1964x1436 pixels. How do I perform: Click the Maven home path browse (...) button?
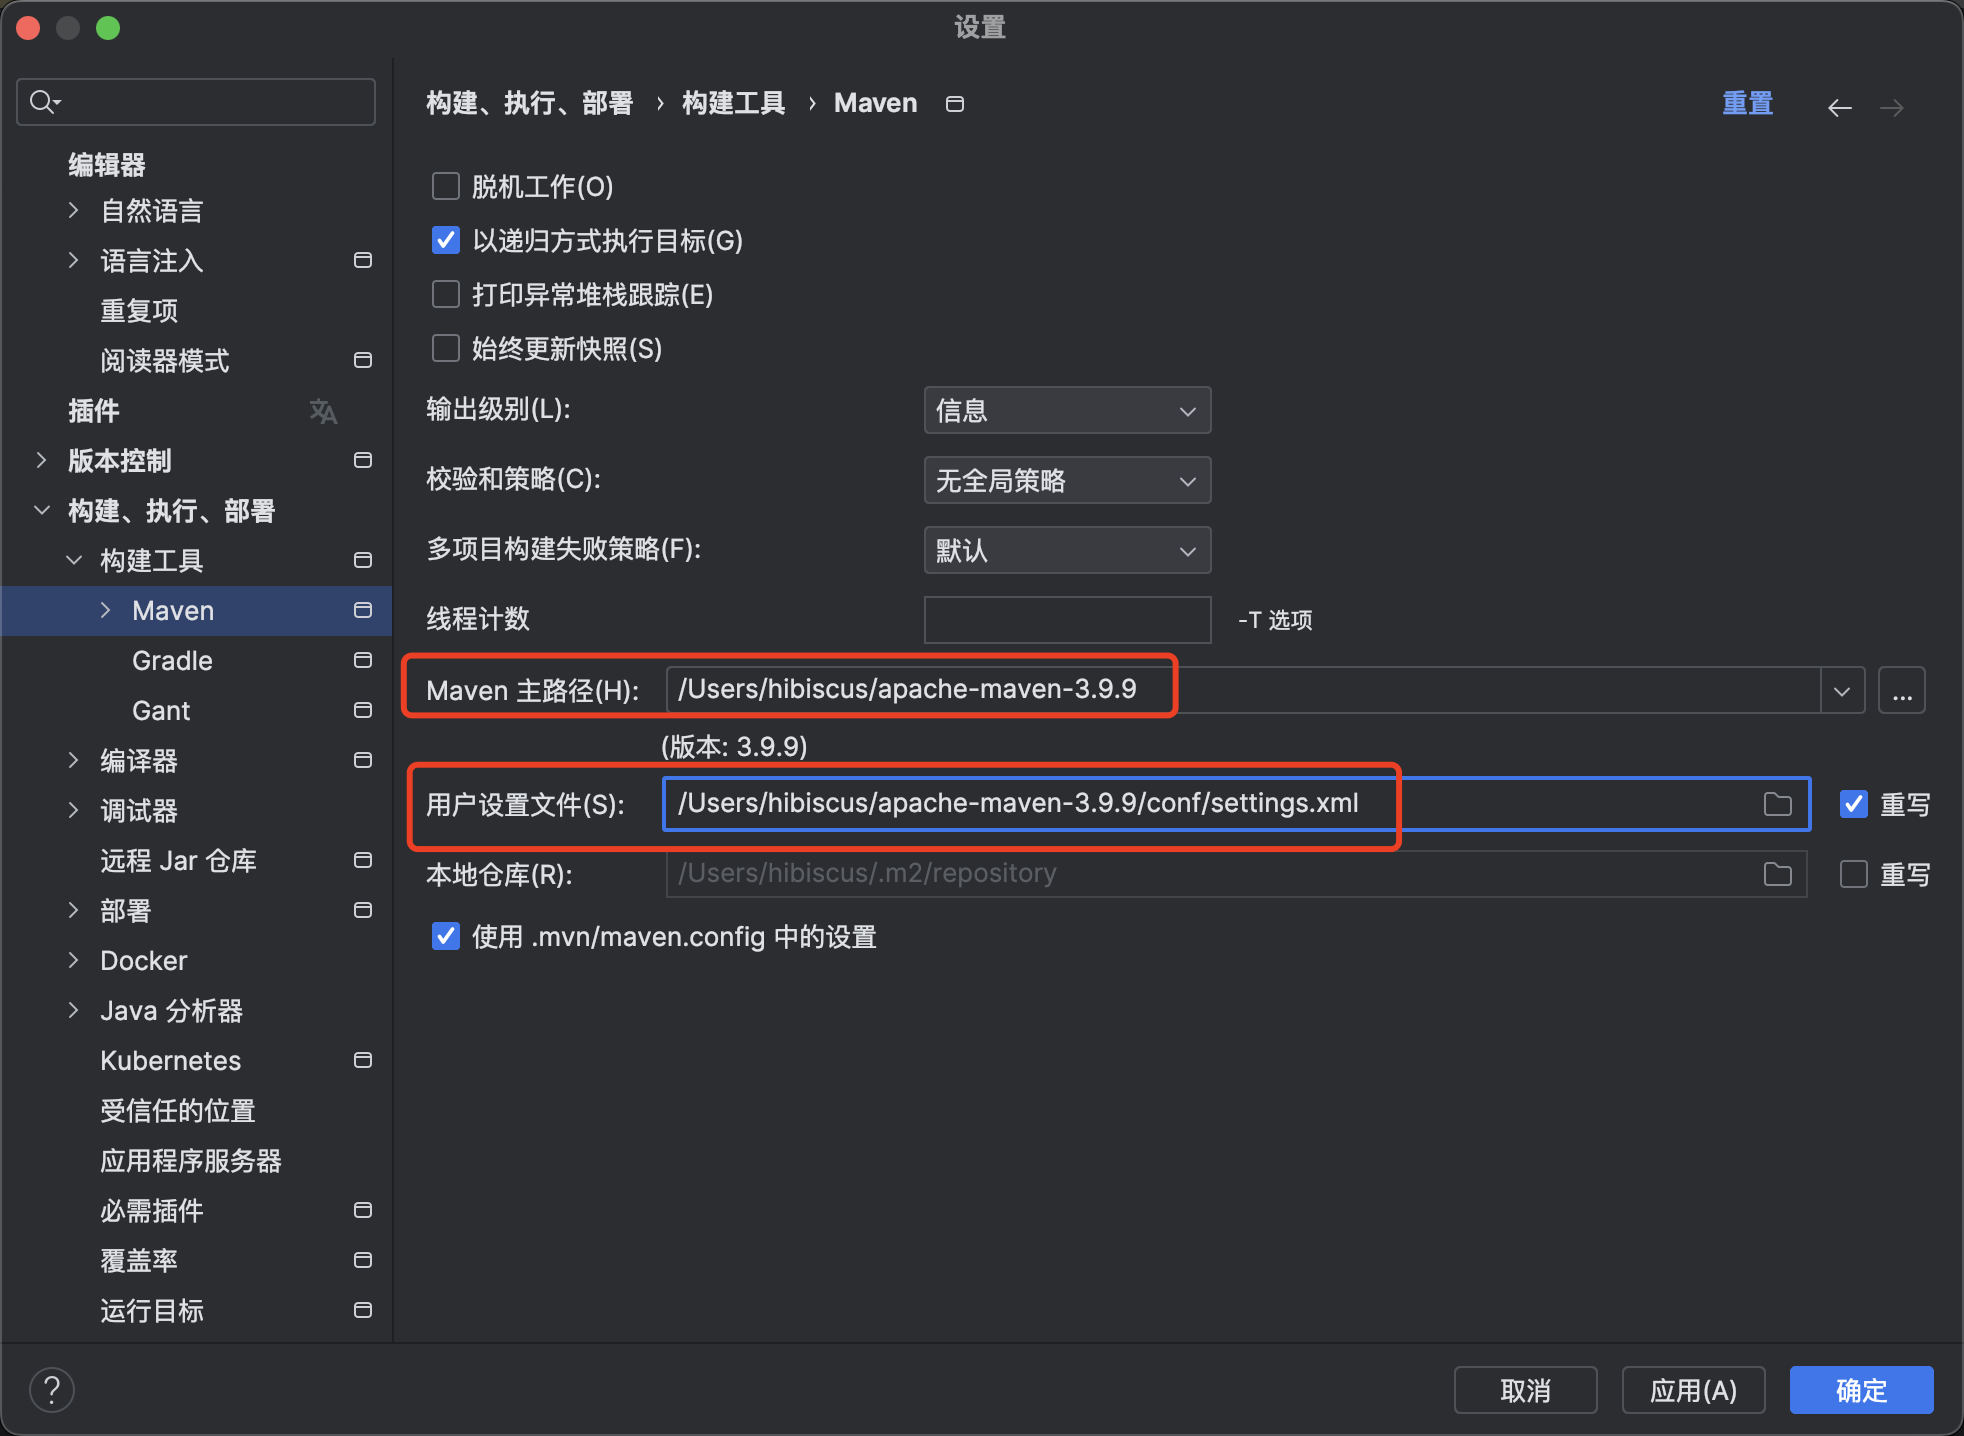[1901, 691]
